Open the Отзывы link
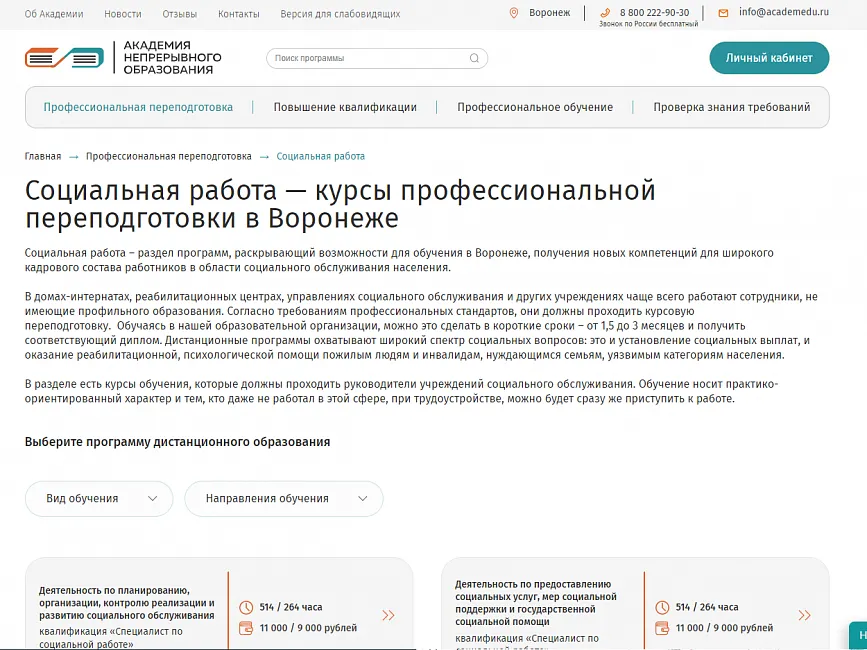 click(x=180, y=14)
